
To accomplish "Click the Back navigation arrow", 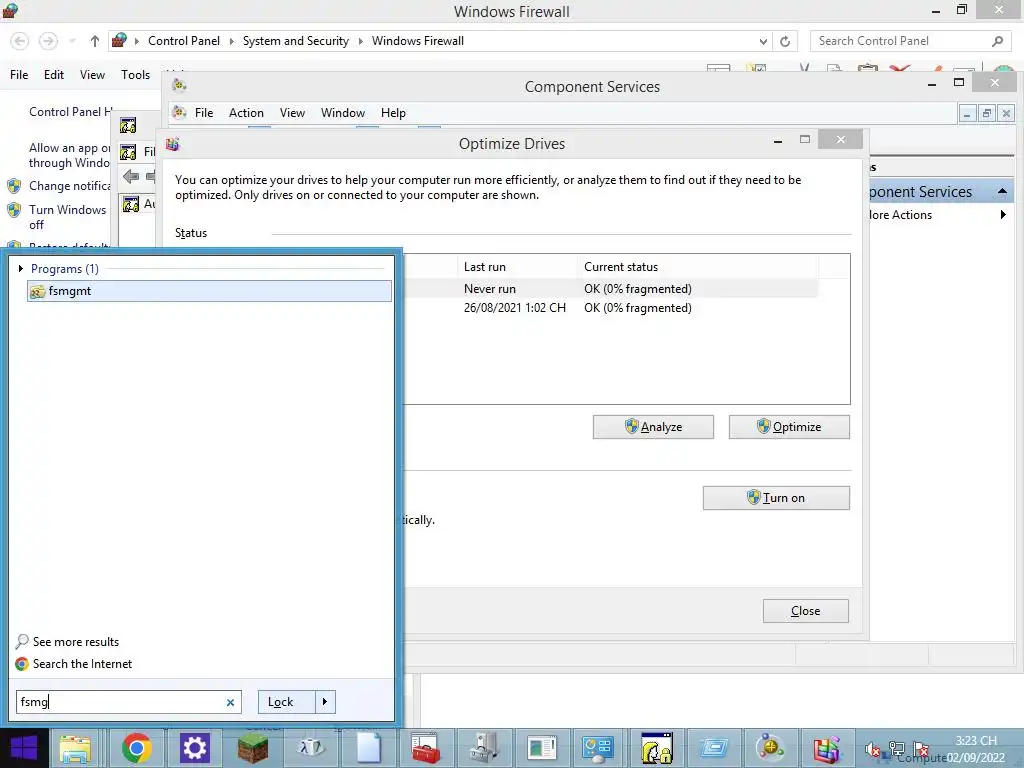I will (x=20, y=41).
